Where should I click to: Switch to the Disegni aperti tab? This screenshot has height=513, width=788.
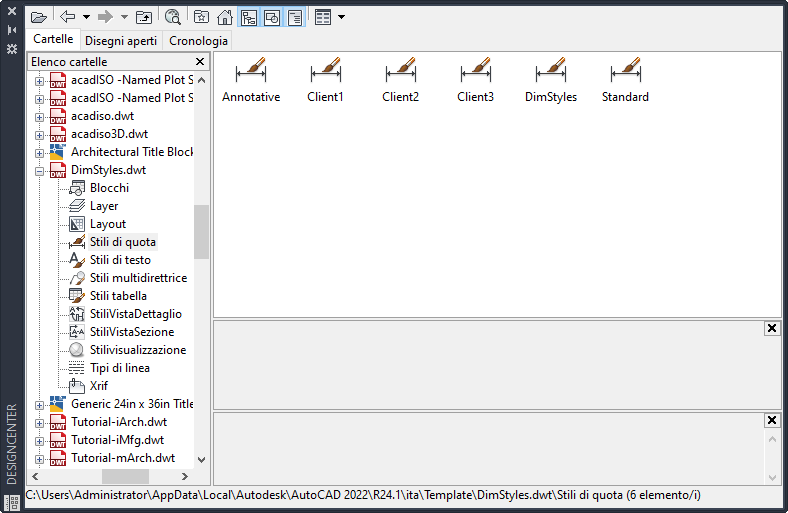tap(121, 41)
